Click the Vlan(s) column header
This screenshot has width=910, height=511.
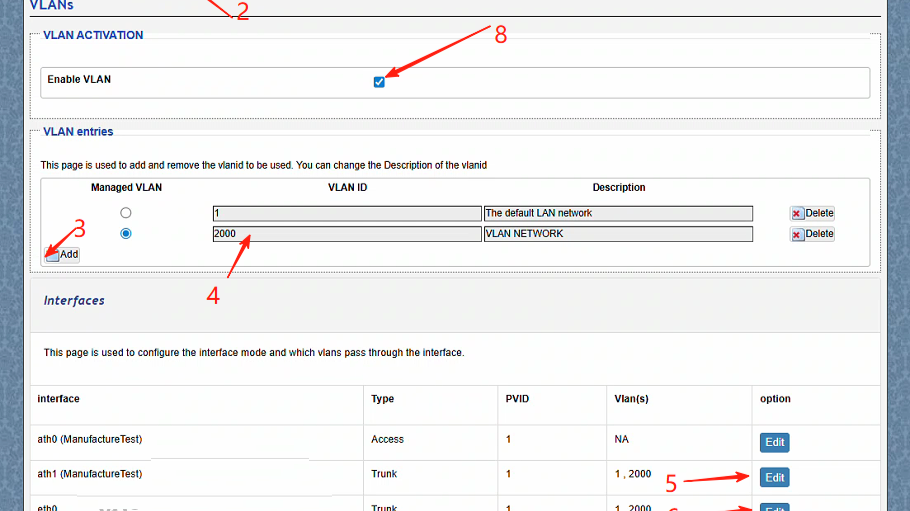click(631, 399)
